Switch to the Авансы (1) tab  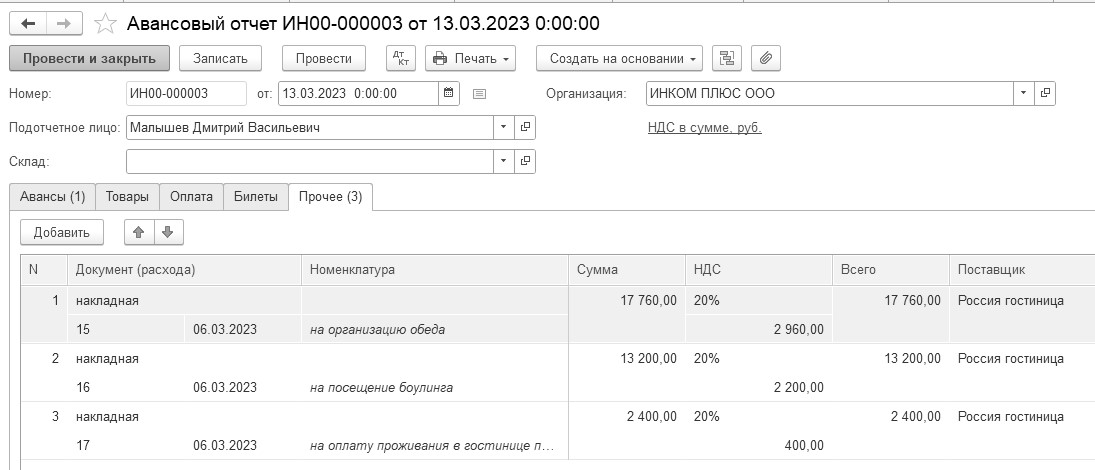(x=52, y=197)
